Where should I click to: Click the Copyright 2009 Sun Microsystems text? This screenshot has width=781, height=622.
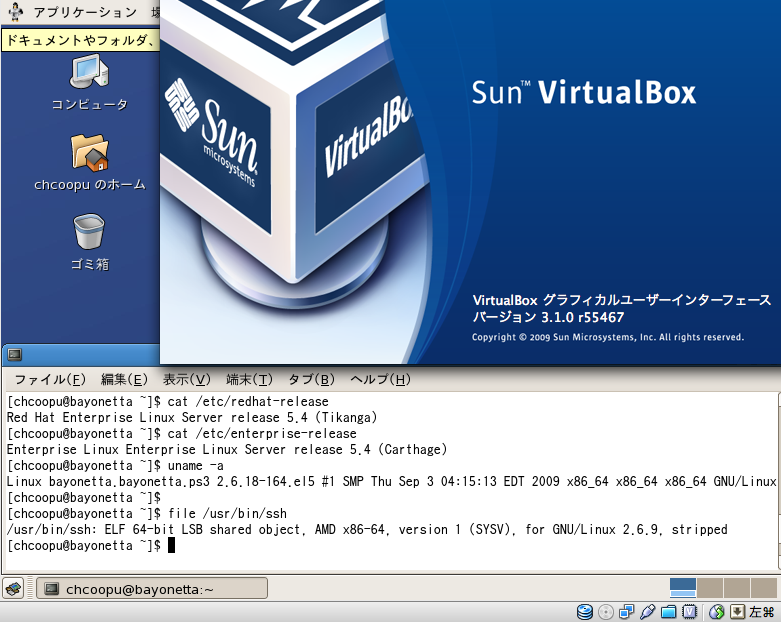(x=608, y=337)
